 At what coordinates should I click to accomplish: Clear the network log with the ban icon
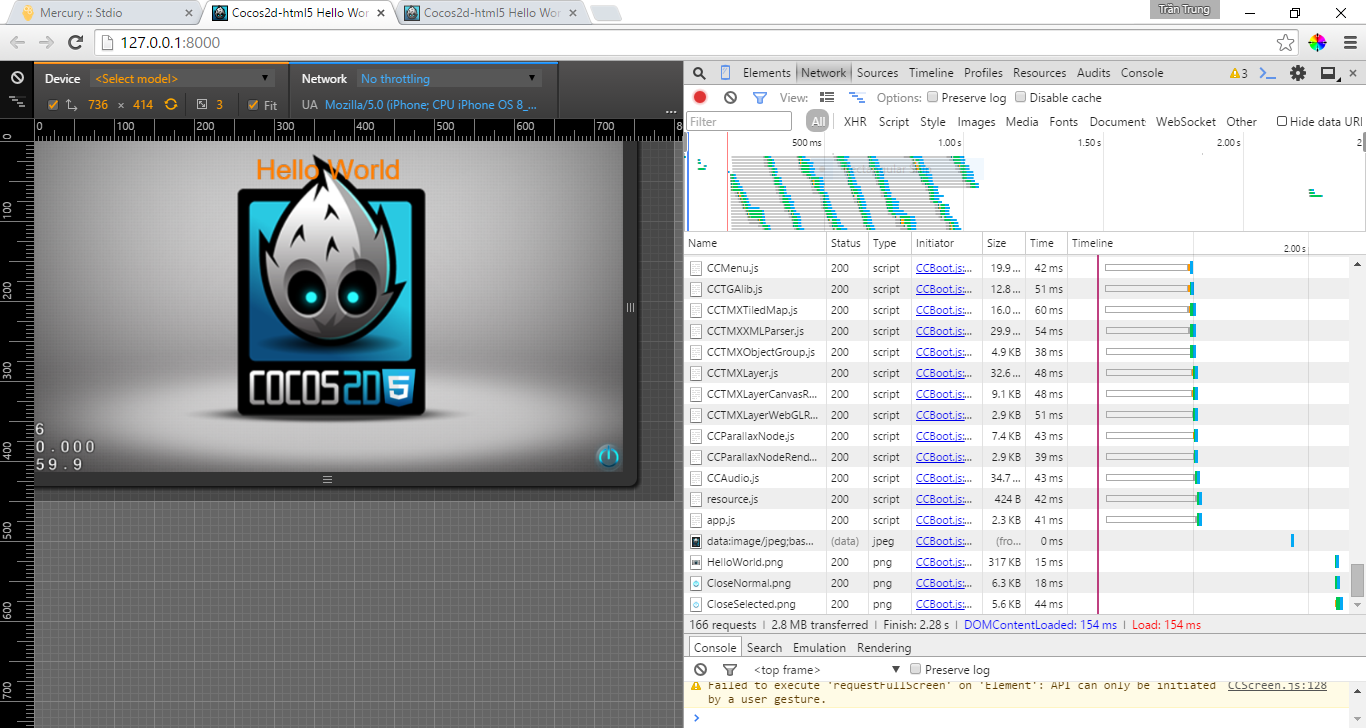click(x=730, y=97)
